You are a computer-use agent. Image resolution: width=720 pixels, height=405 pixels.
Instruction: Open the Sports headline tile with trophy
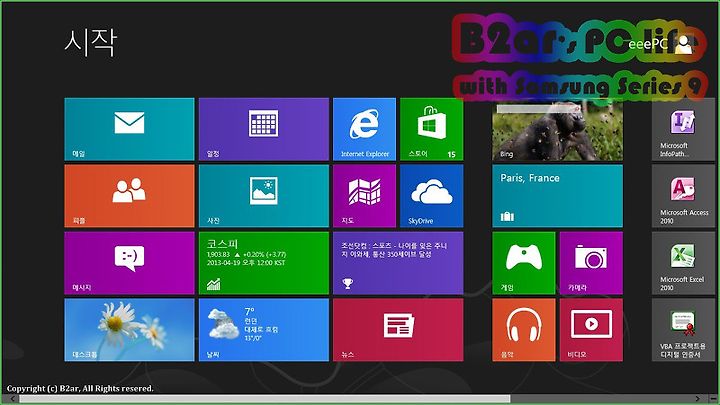[398, 263]
